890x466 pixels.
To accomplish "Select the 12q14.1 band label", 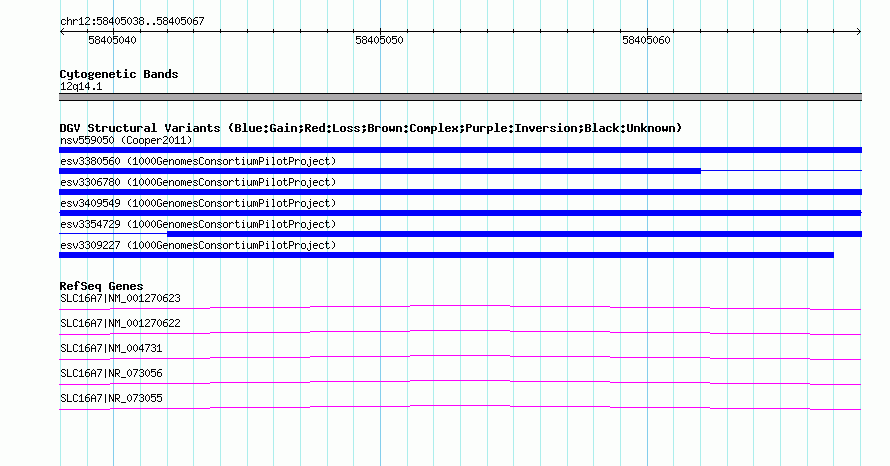I will (81, 86).
